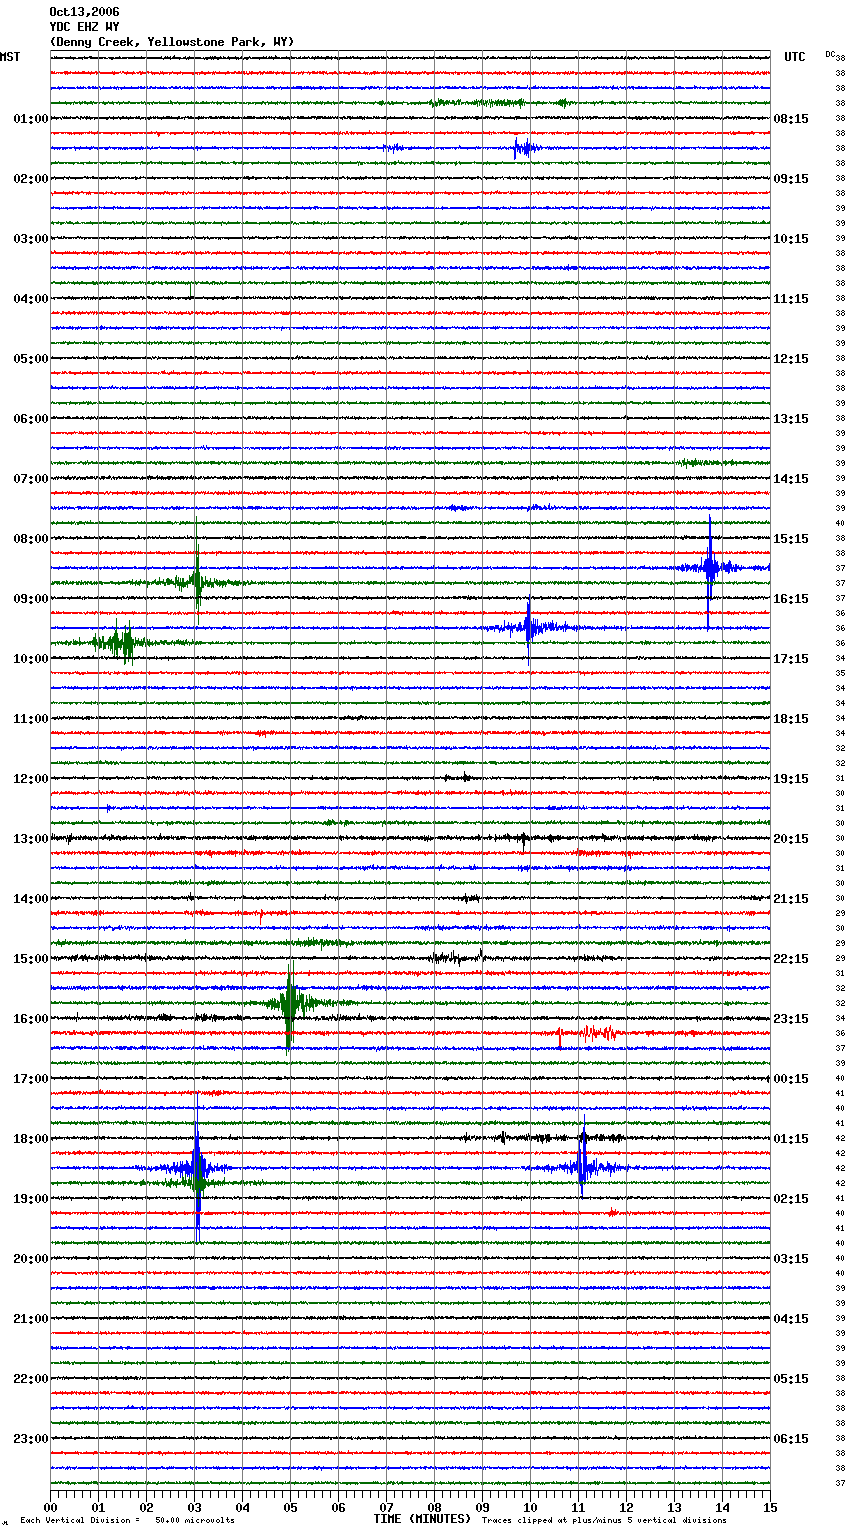Click the '12:15' UTC time label
850x1534 pixels.
[791, 359]
